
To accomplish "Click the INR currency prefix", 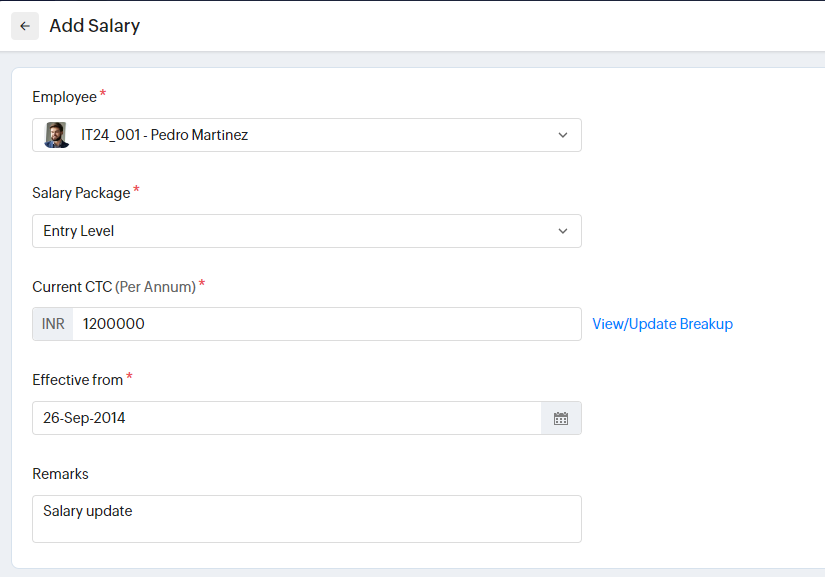I will pyautogui.click(x=53, y=324).
